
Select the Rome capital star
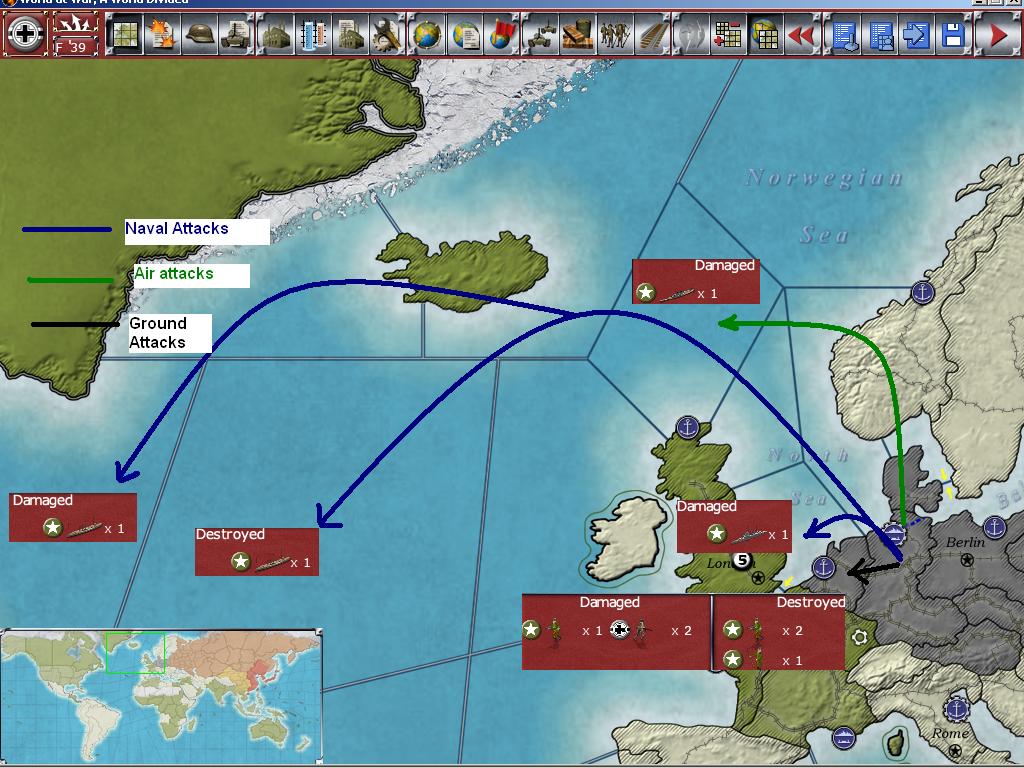[x=955, y=750]
